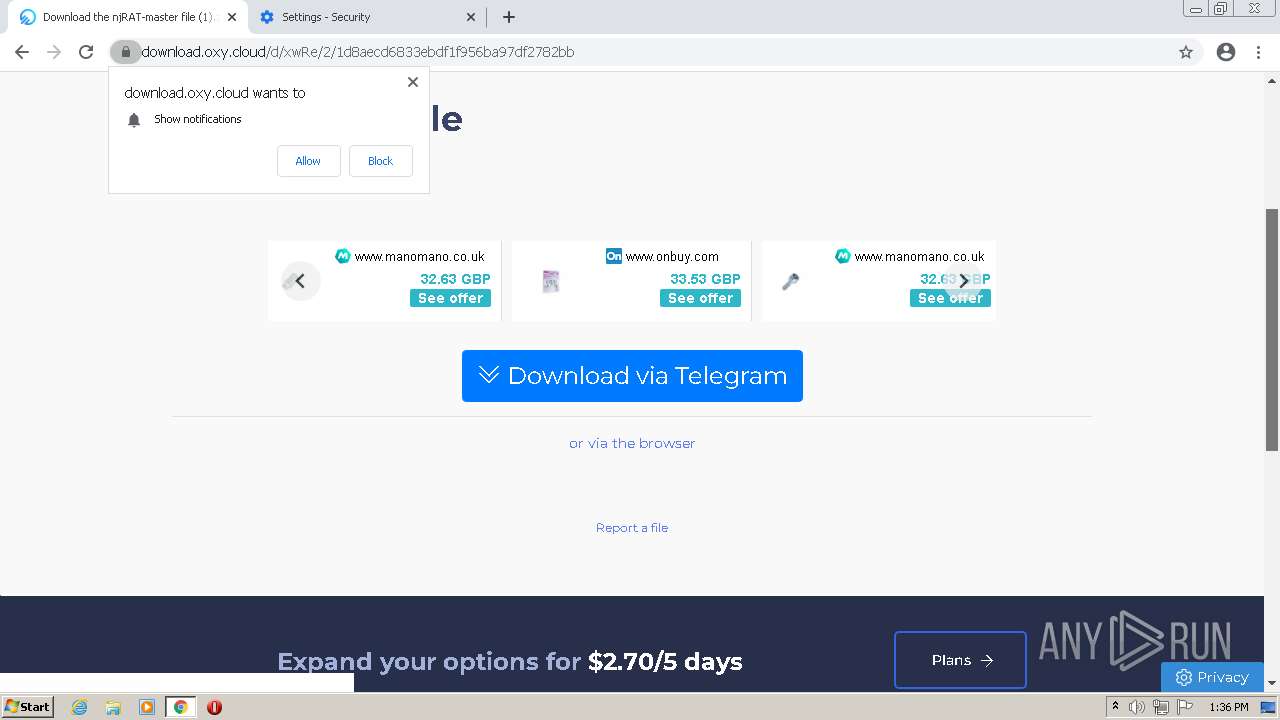Open File Explorer from the taskbar
The width and height of the screenshot is (1280, 720).
pyautogui.click(x=113, y=707)
